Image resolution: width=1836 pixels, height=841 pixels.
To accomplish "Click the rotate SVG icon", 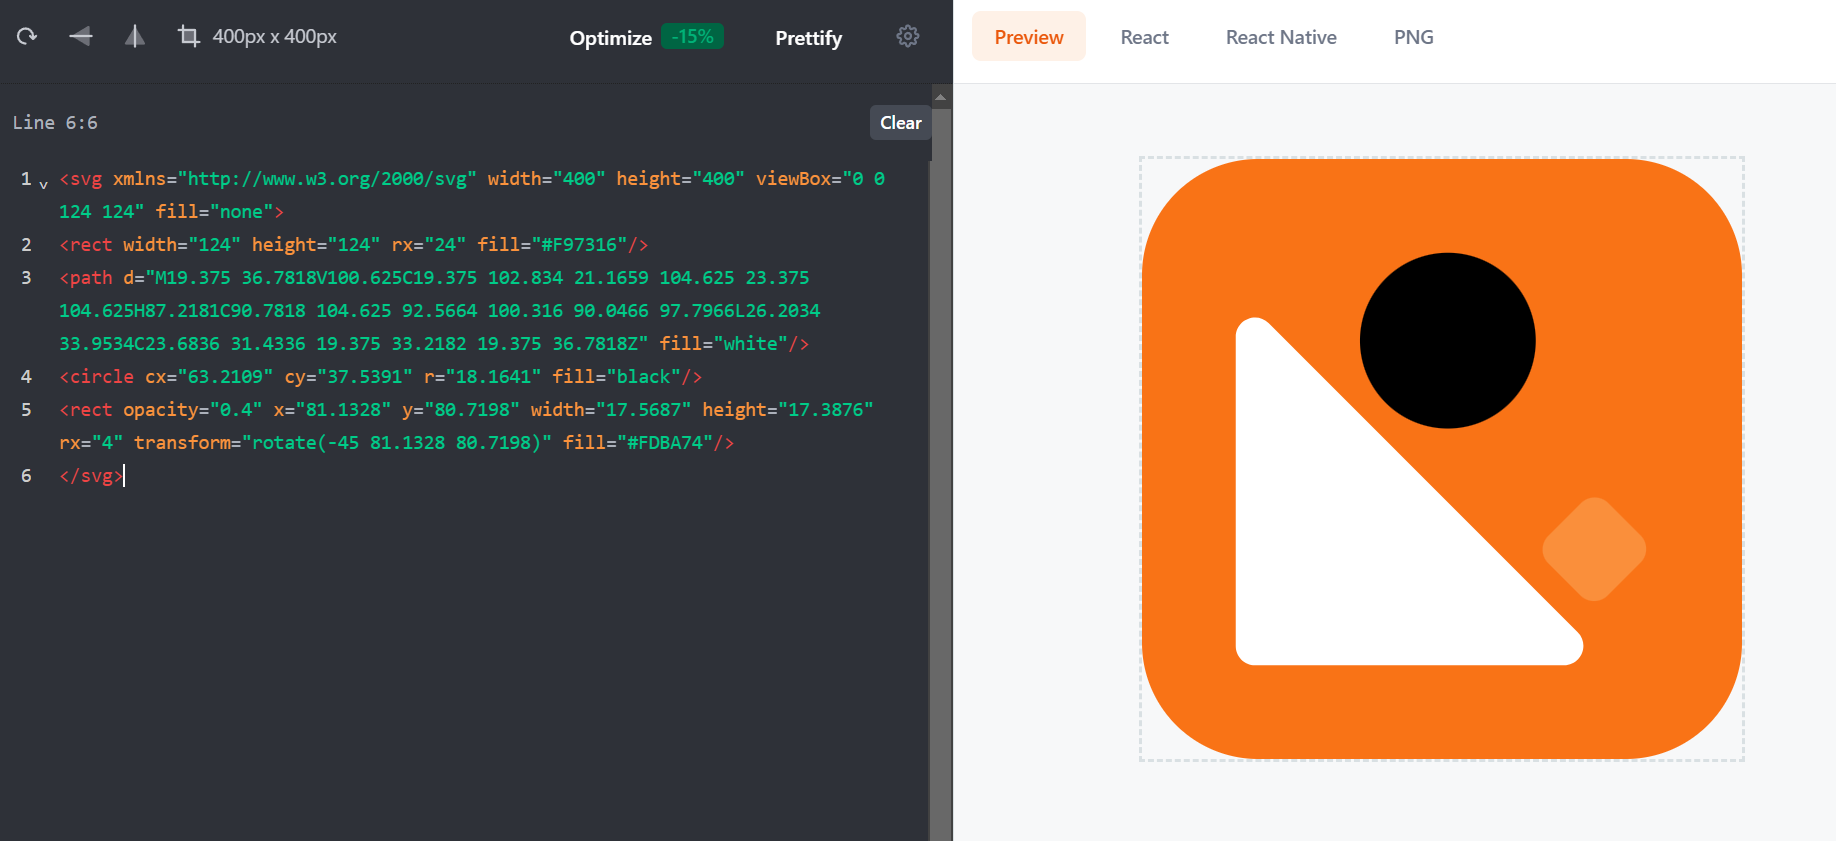I will click(x=27, y=37).
